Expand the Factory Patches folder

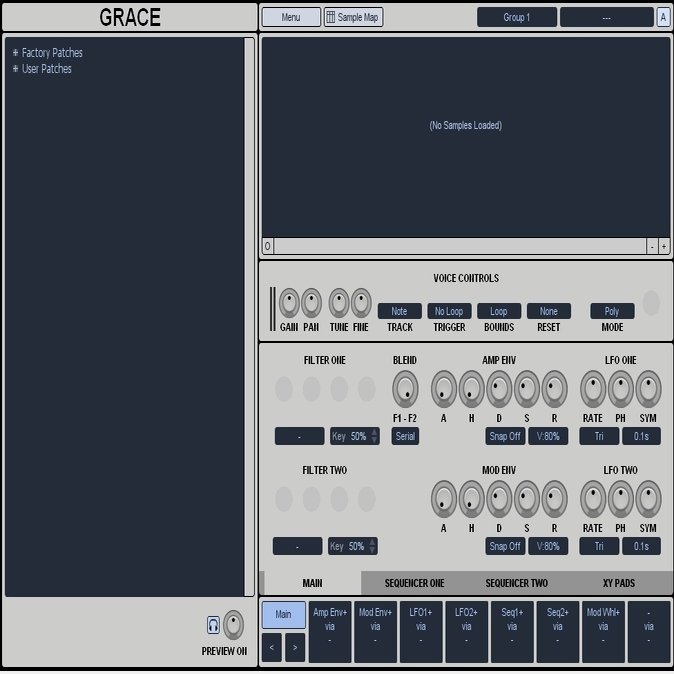tap(15, 52)
